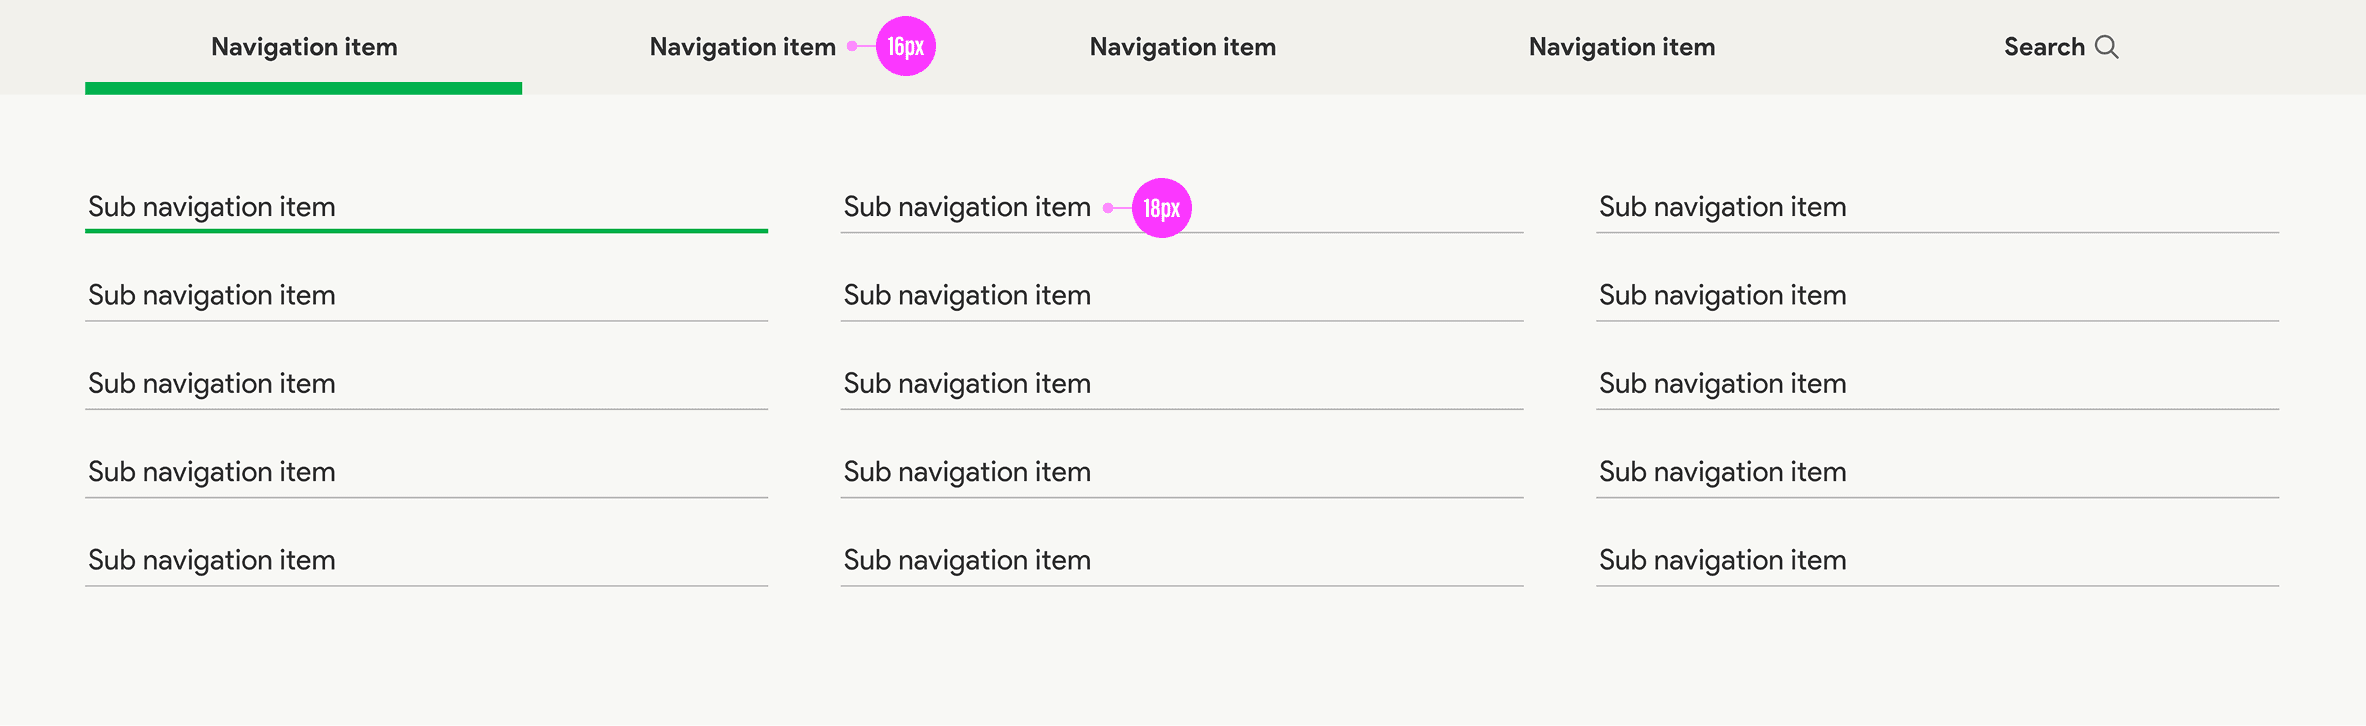The image size is (2366, 726).
Task: Open second Sub navigation item in right column
Action: 1722,295
